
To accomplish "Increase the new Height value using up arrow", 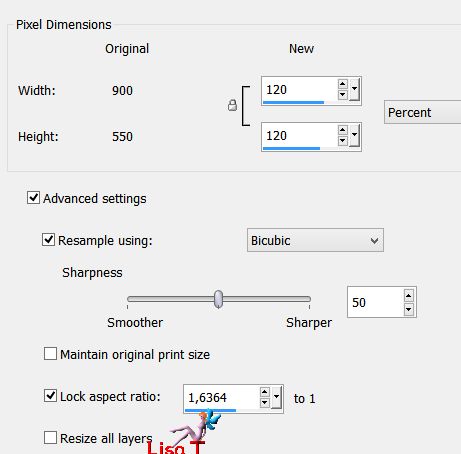I will point(343,130).
